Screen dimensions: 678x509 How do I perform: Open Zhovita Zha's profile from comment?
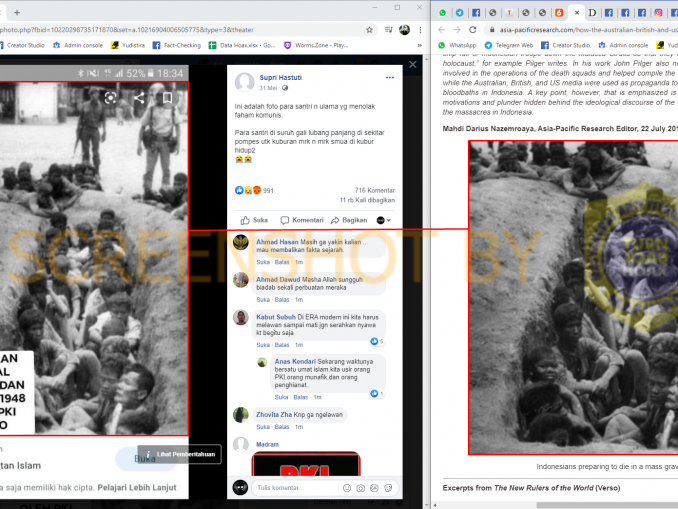pos(274,414)
